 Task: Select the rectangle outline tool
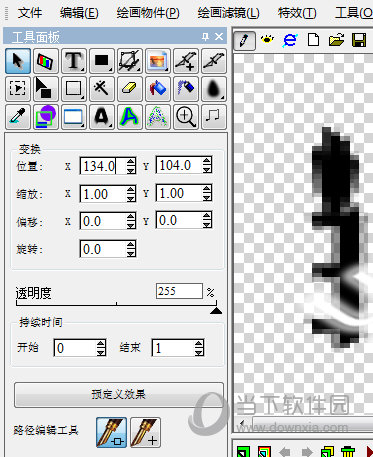pyautogui.click(x=74, y=89)
